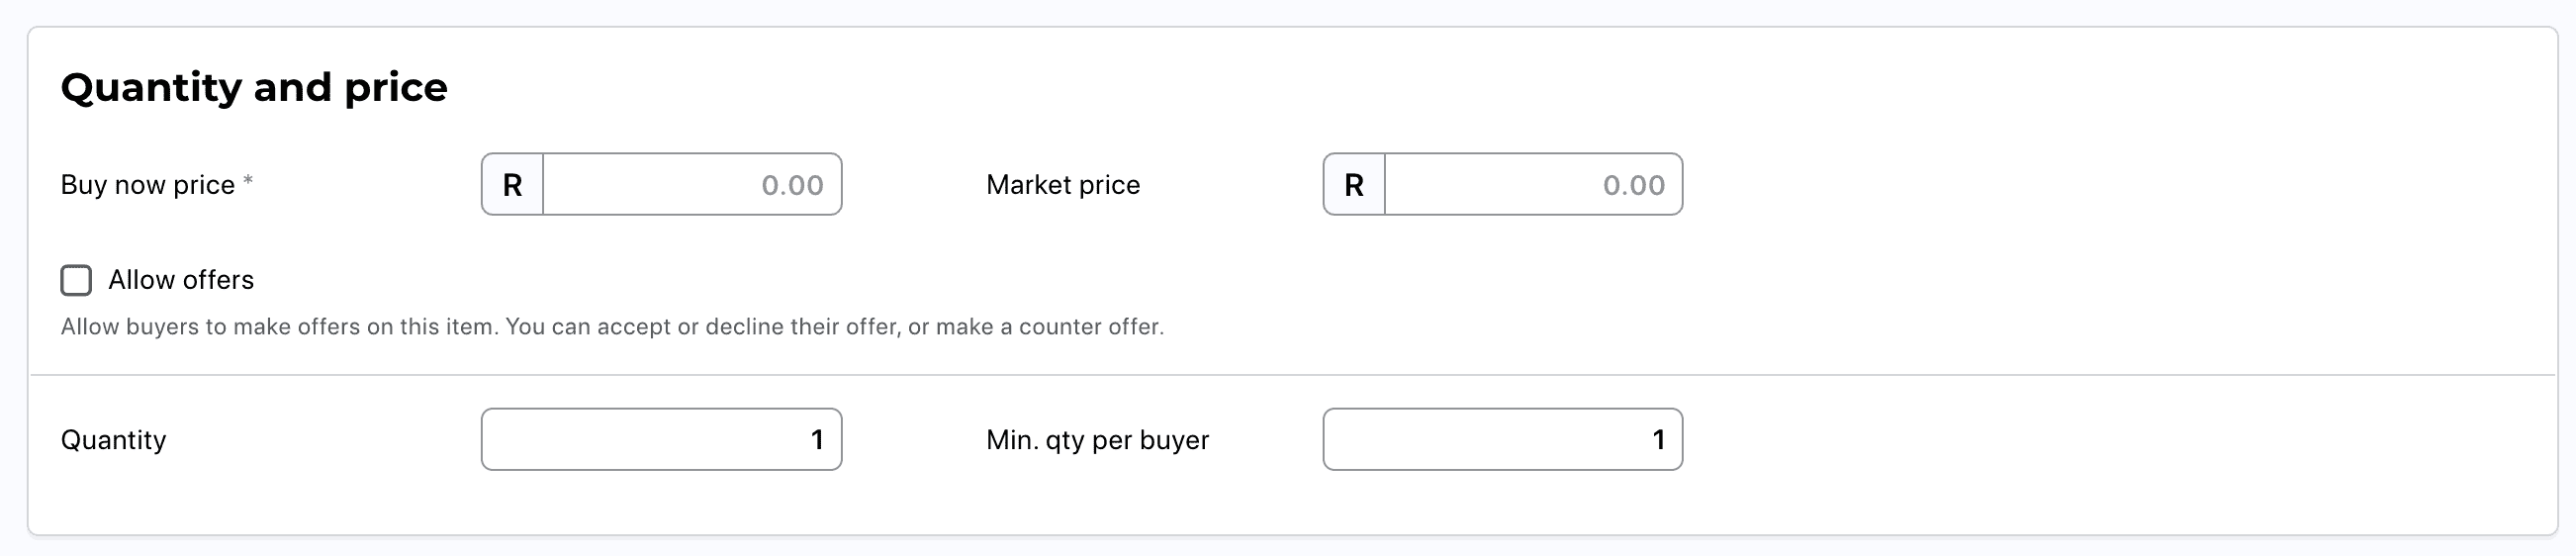The height and width of the screenshot is (556, 2576).
Task: Click the Quantity and price heading
Action: [x=254, y=88]
